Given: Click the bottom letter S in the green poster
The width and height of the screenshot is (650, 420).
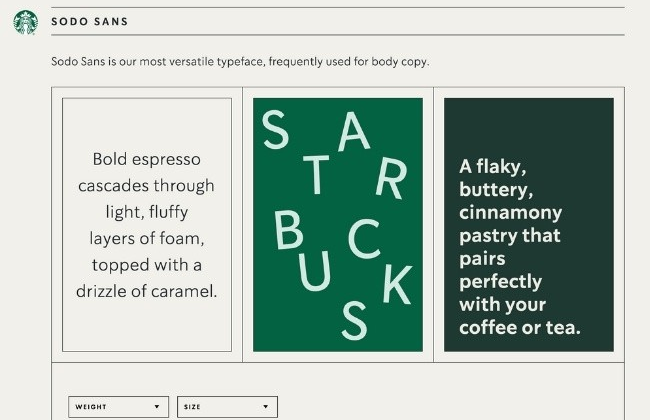Looking at the screenshot, I should click(354, 320).
